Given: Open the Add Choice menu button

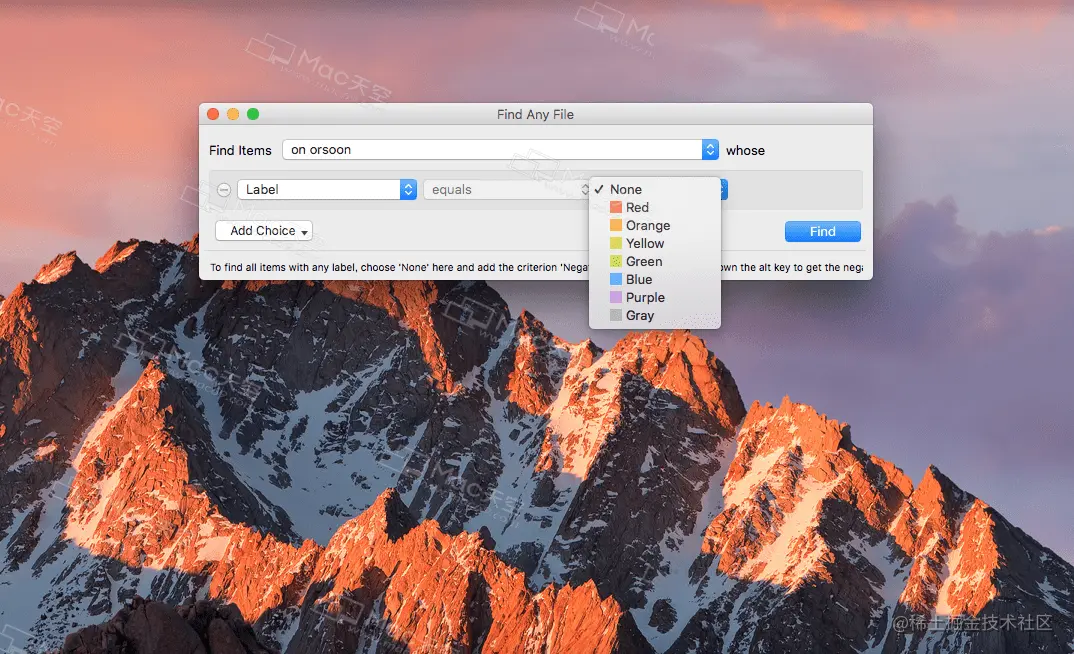Looking at the screenshot, I should pos(264,231).
